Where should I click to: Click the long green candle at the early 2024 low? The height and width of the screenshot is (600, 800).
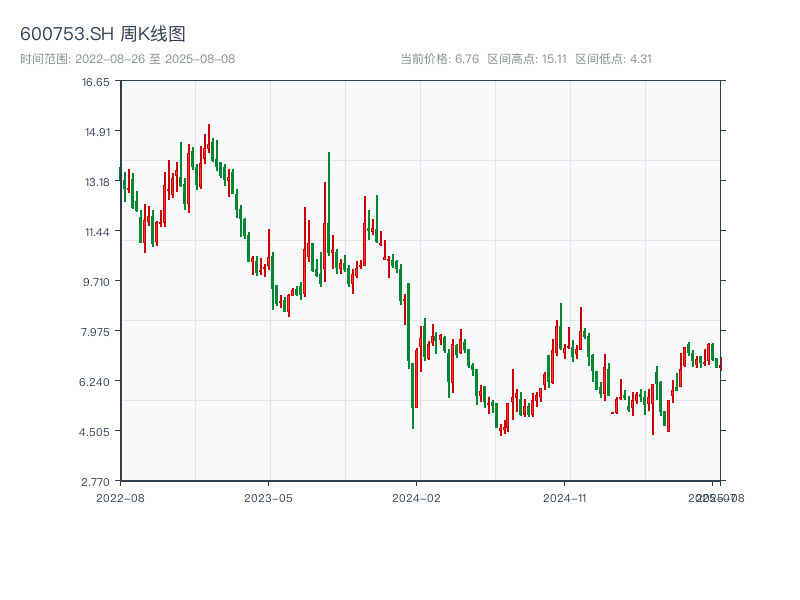click(413, 395)
